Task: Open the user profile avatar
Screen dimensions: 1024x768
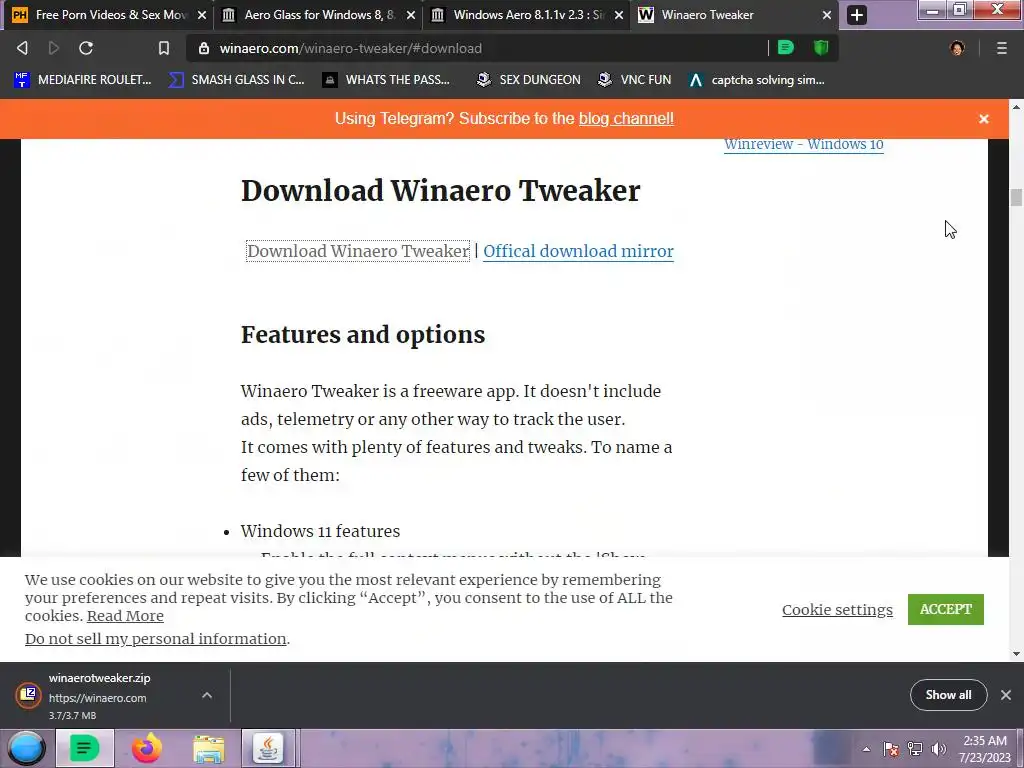Action: point(957,48)
